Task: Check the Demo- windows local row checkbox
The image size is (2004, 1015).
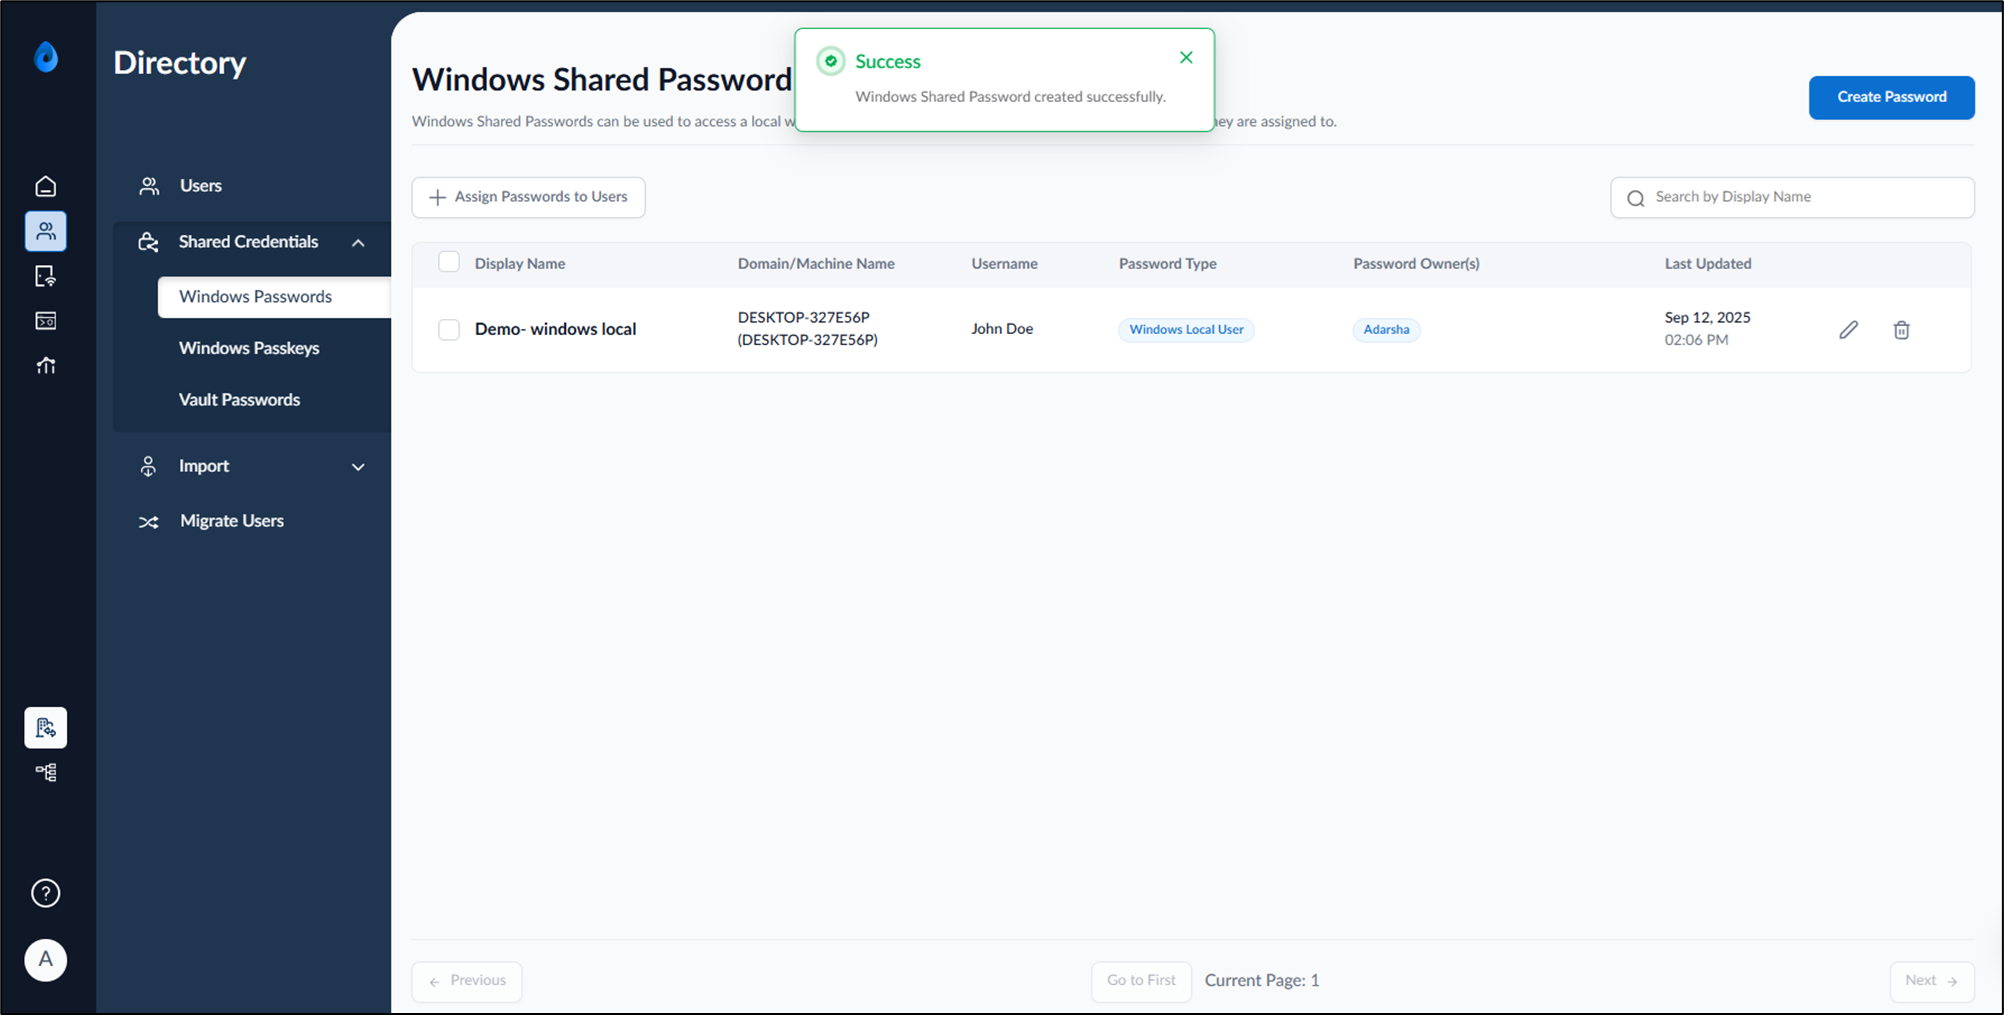Action: pyautogui.click(x=449, y=329)
